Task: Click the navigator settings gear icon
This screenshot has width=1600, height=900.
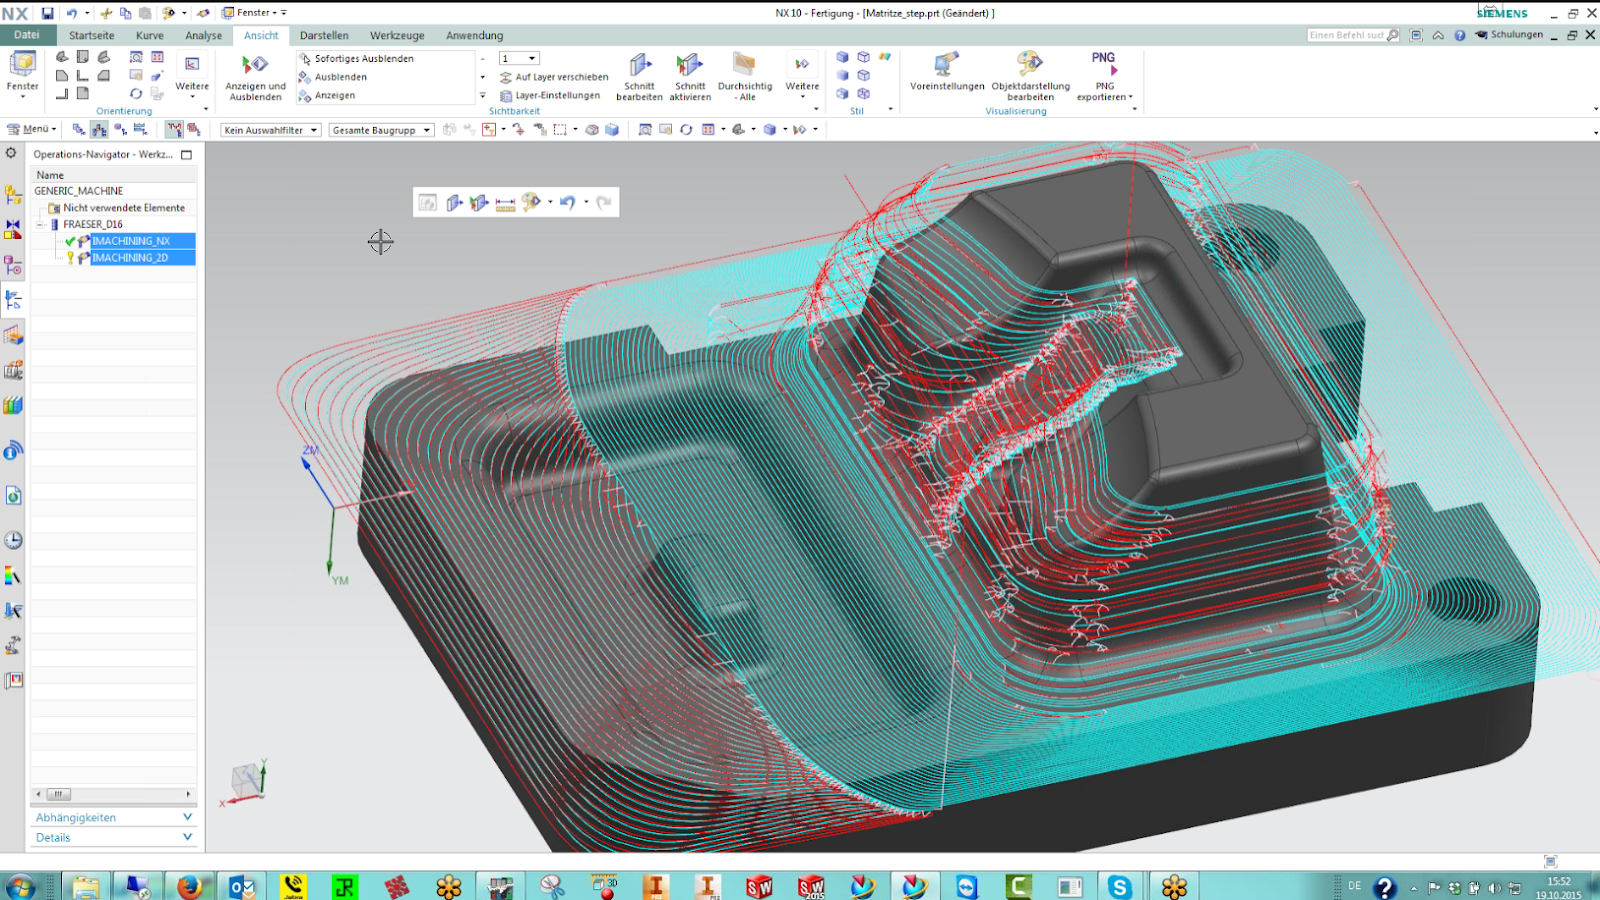Action: [11, 153]
